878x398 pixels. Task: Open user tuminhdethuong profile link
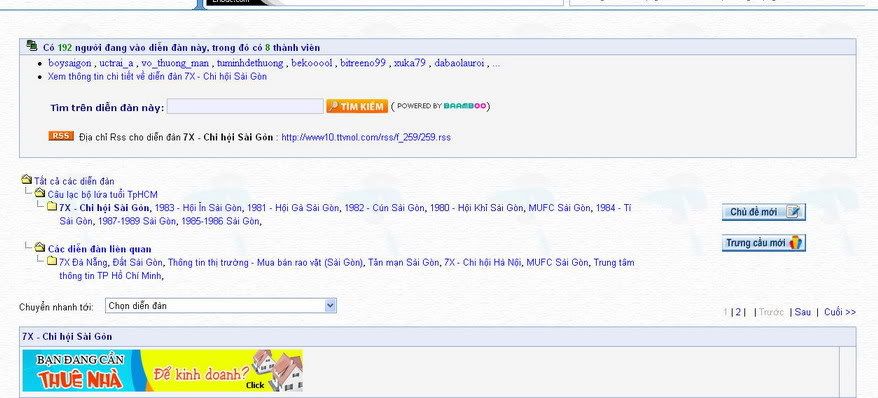pos(250,63)
